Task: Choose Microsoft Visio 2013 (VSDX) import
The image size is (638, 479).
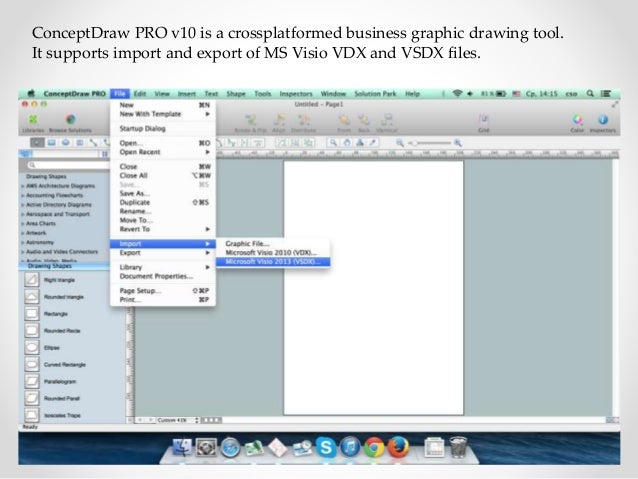Action: coord(273,262)
